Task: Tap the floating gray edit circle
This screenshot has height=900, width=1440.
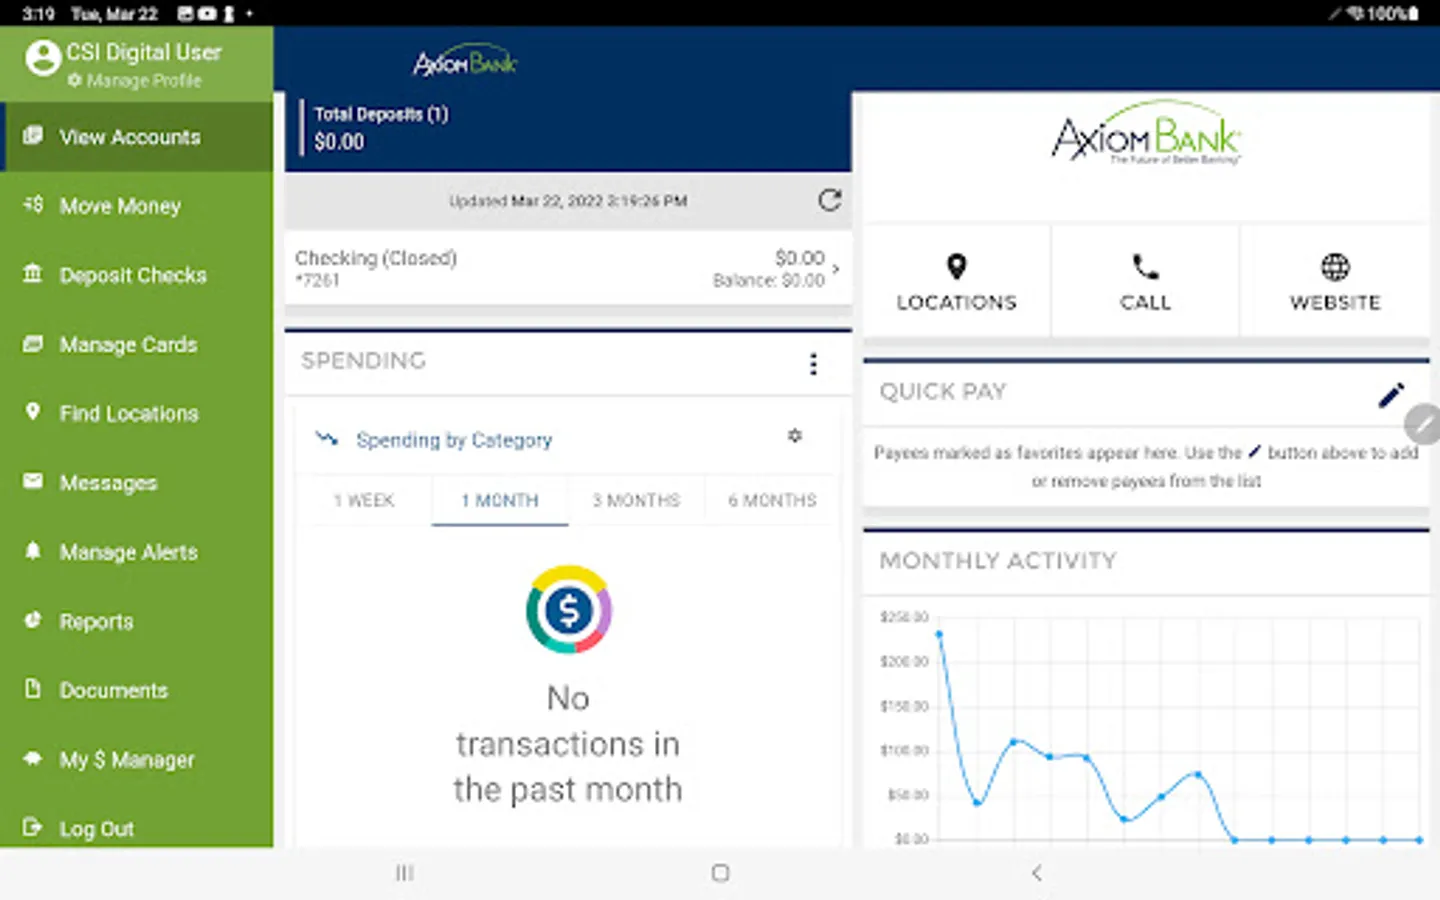Action: [x=1423, y=424]
